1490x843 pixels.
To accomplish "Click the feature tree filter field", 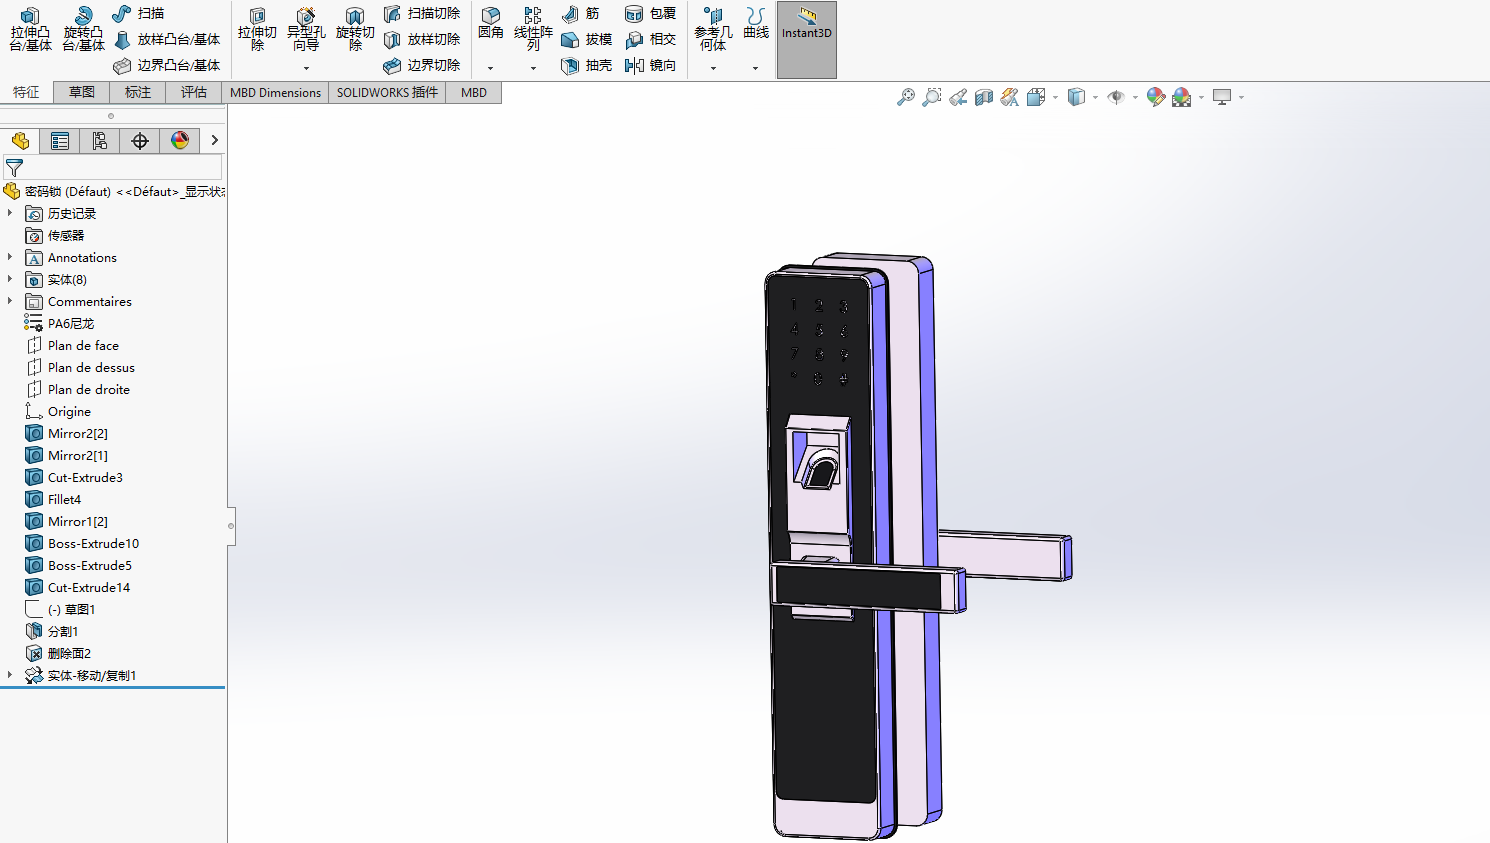I will [x=113, y=168].
